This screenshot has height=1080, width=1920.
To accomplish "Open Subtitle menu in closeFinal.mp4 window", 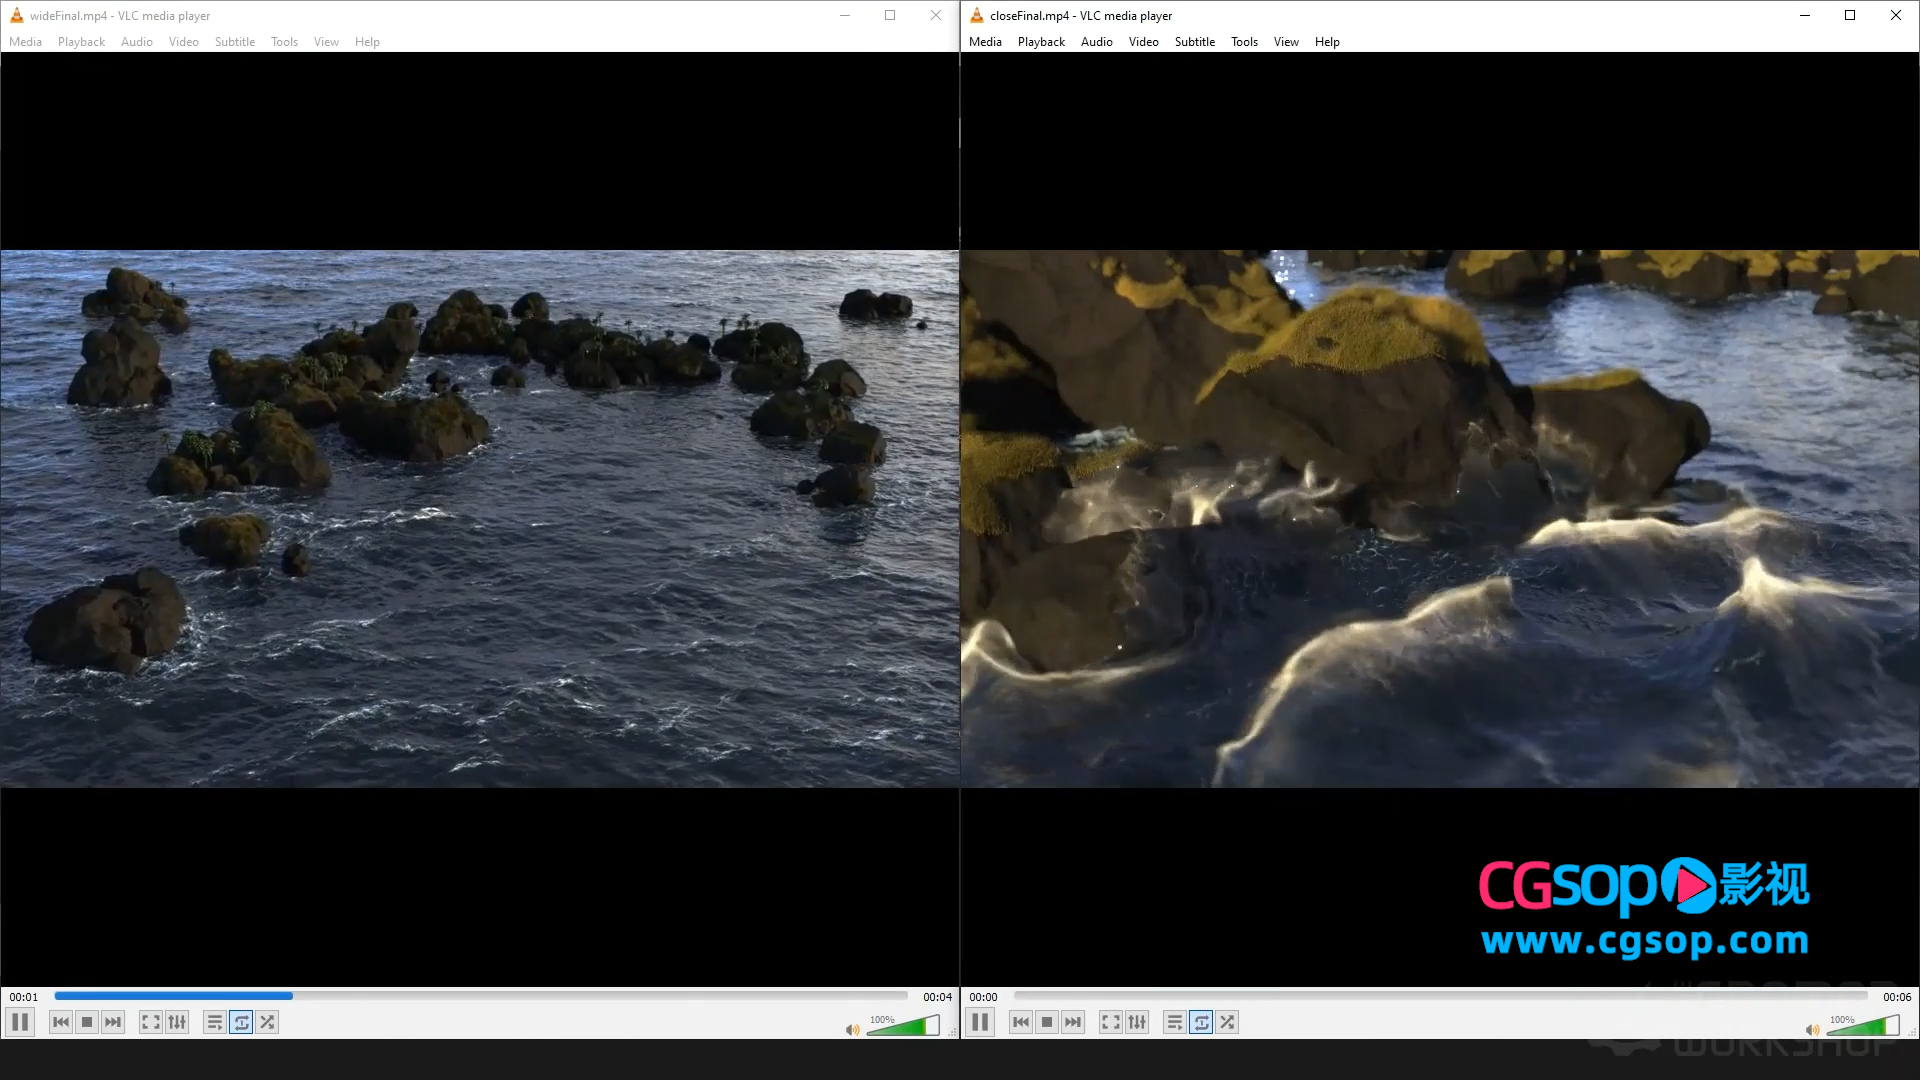I will pos(1194,42).
